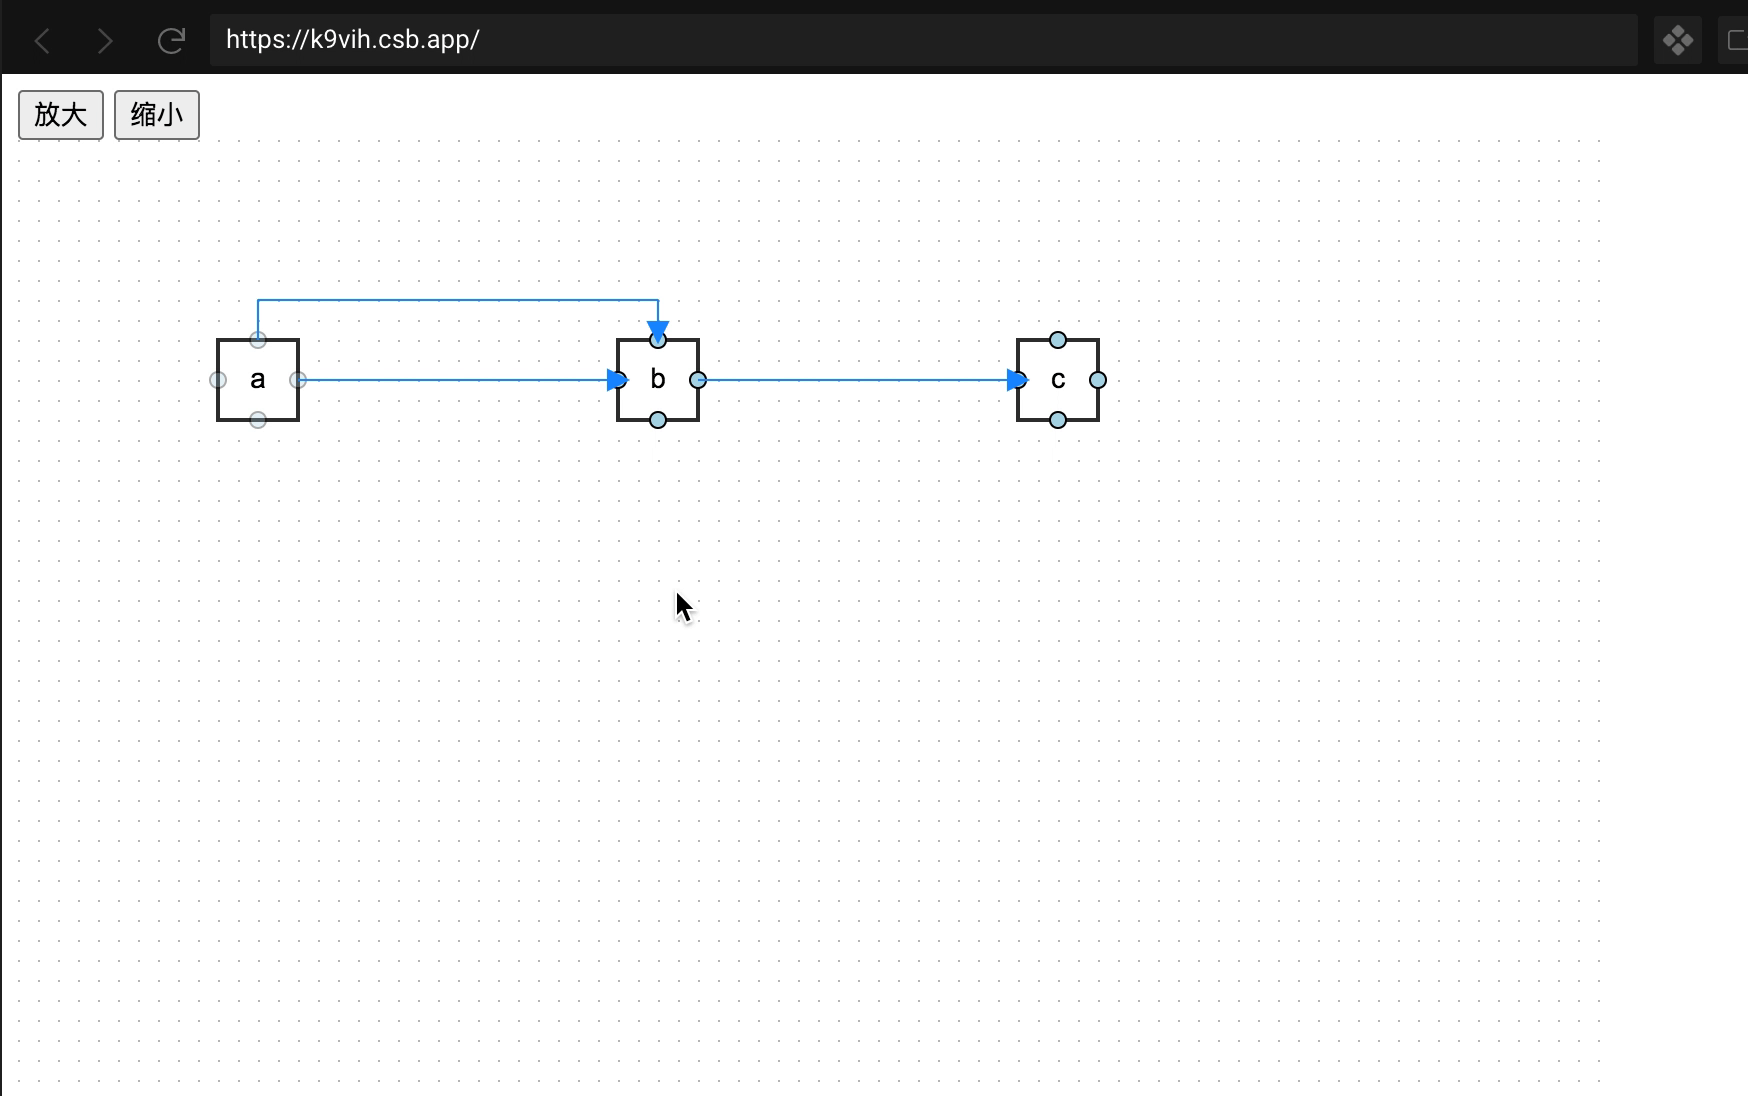The width and height of the screenshot is (1748, 1096).
Task: Open the CodeSandbox icon beside the address bar
Action: pos(1678,40)
